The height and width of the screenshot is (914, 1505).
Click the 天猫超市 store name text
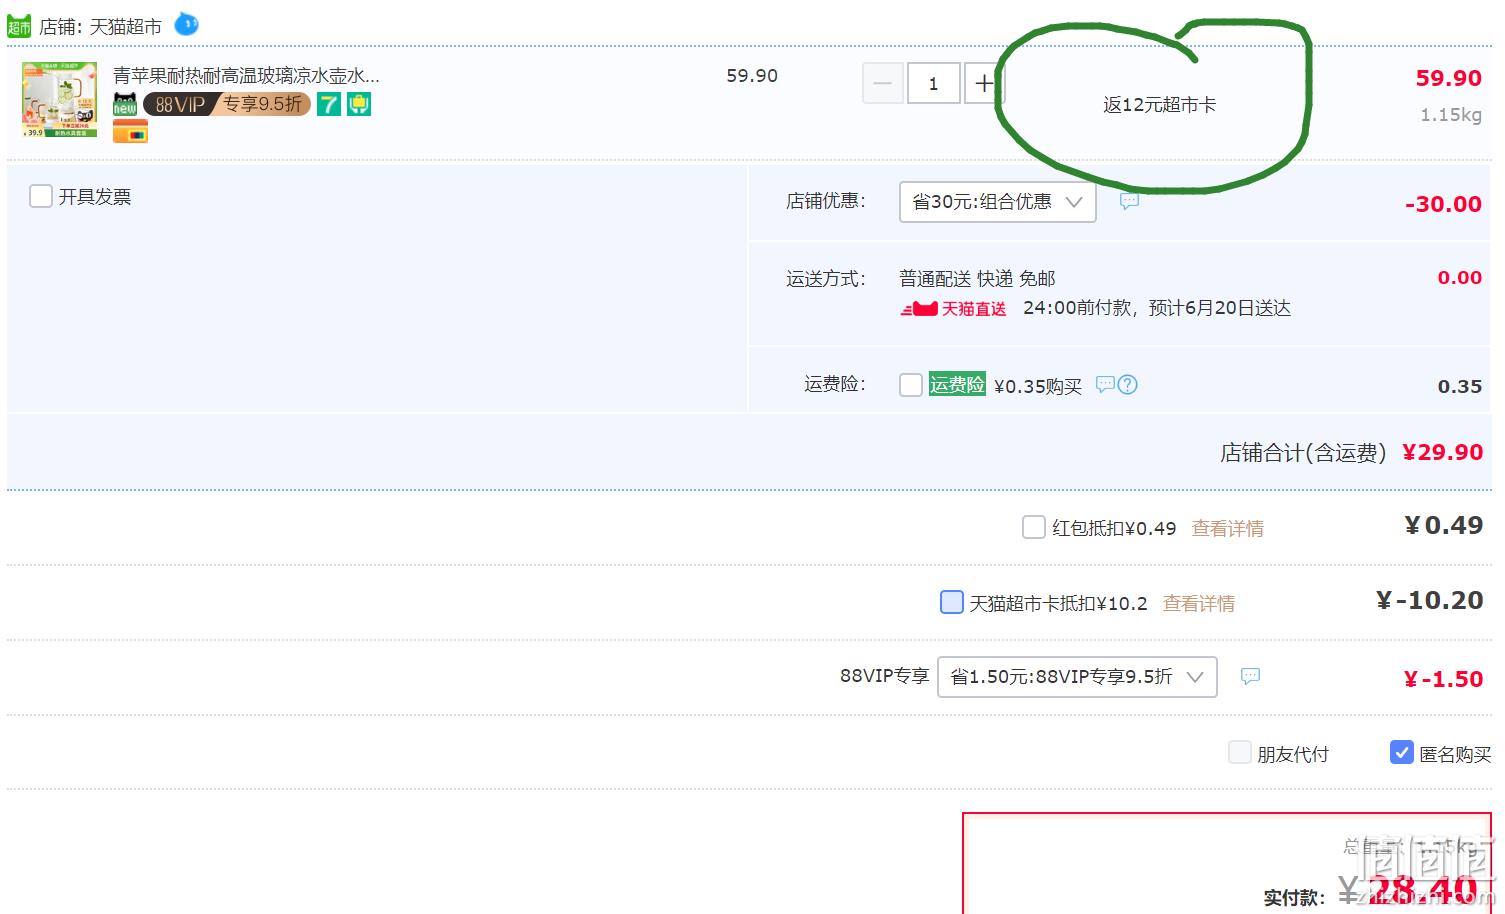click(125, 27)
